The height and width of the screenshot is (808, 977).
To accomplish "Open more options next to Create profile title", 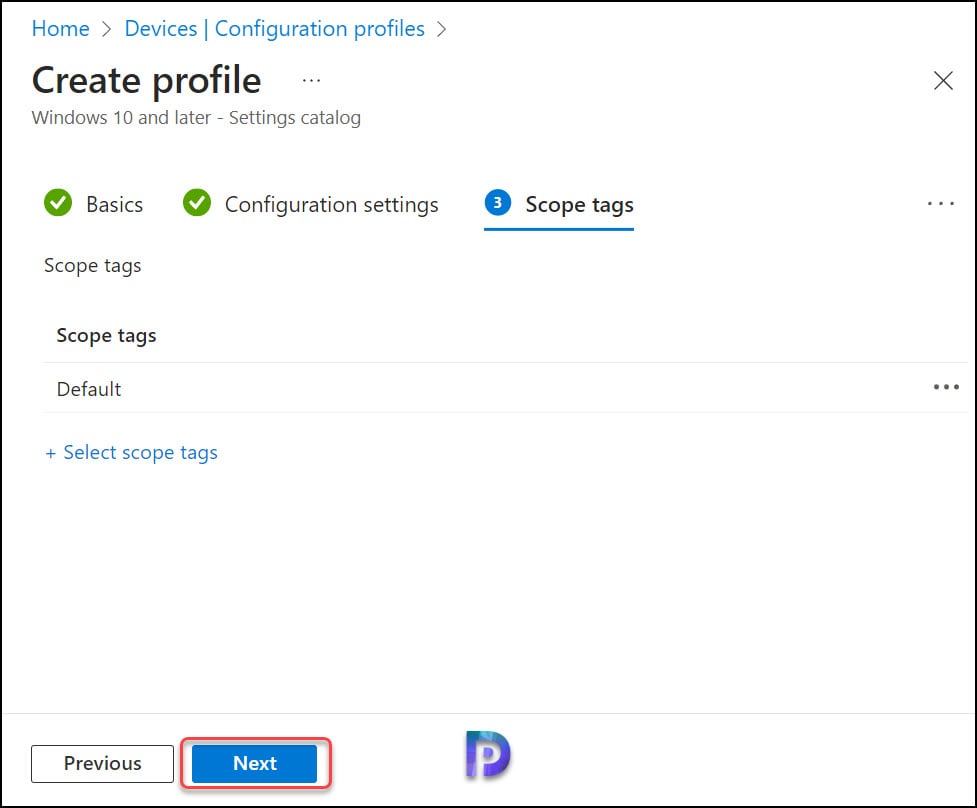I will pos(311,80).
